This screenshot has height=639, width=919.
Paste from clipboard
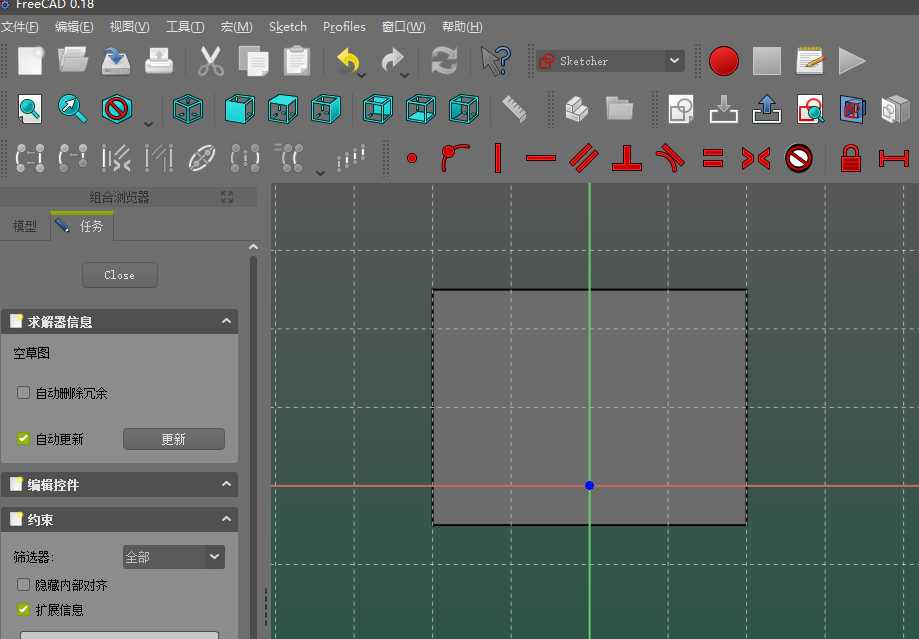297,61
